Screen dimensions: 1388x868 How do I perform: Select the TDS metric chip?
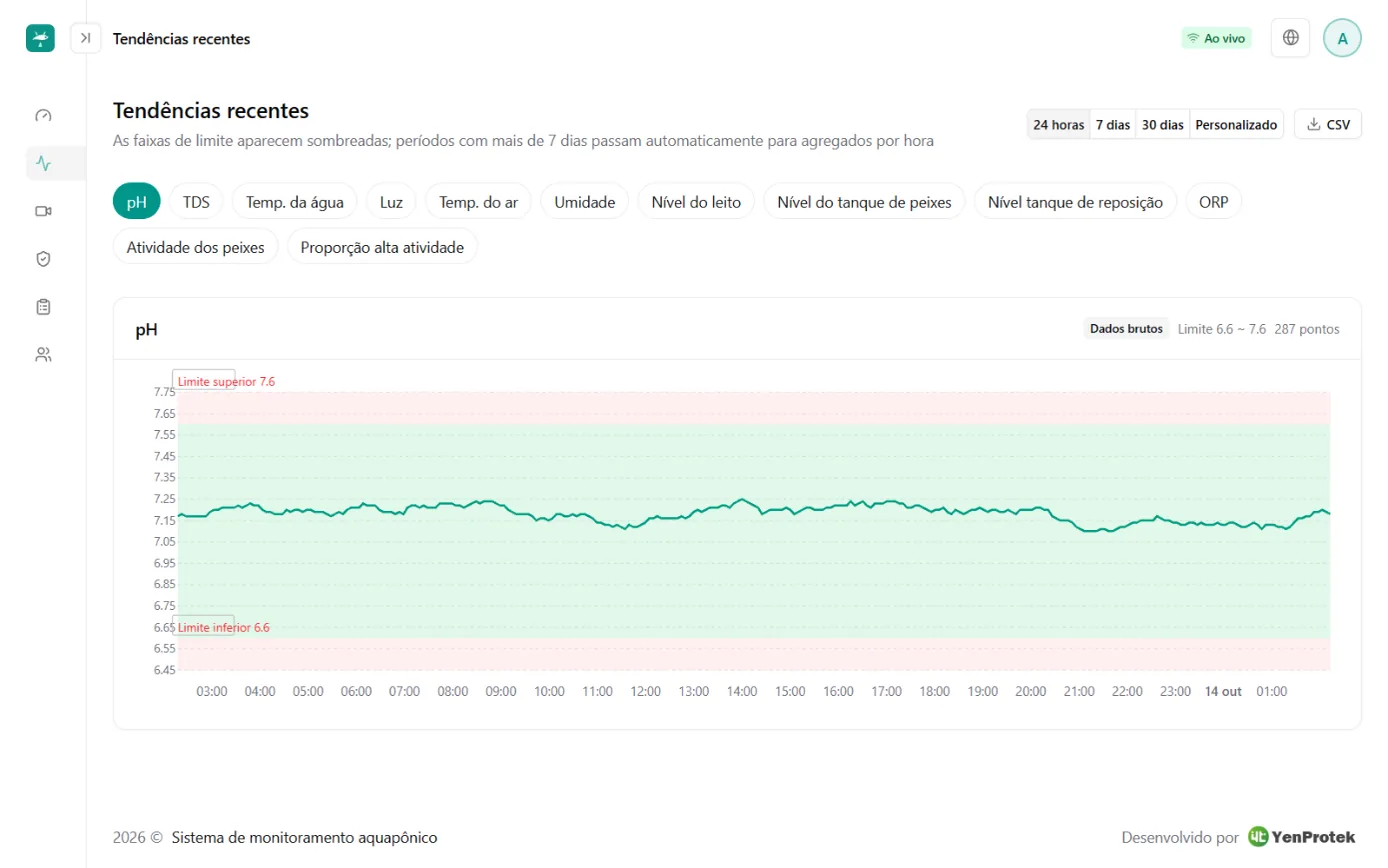coord(196,201)
